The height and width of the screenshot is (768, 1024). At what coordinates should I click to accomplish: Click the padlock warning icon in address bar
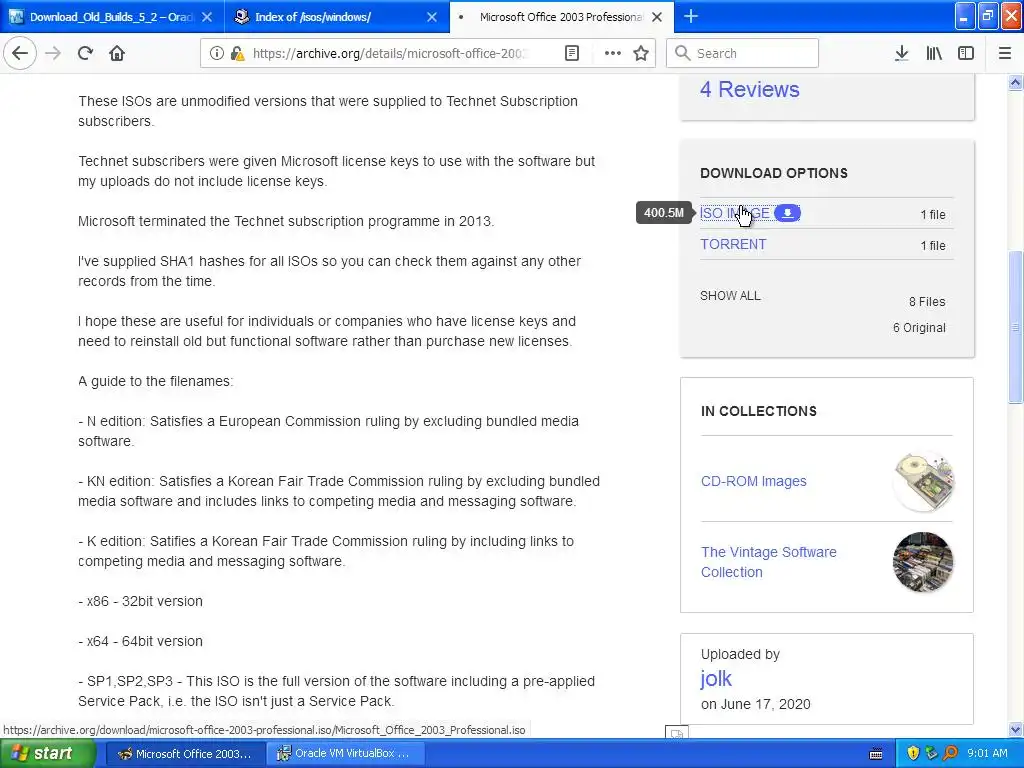238,54
